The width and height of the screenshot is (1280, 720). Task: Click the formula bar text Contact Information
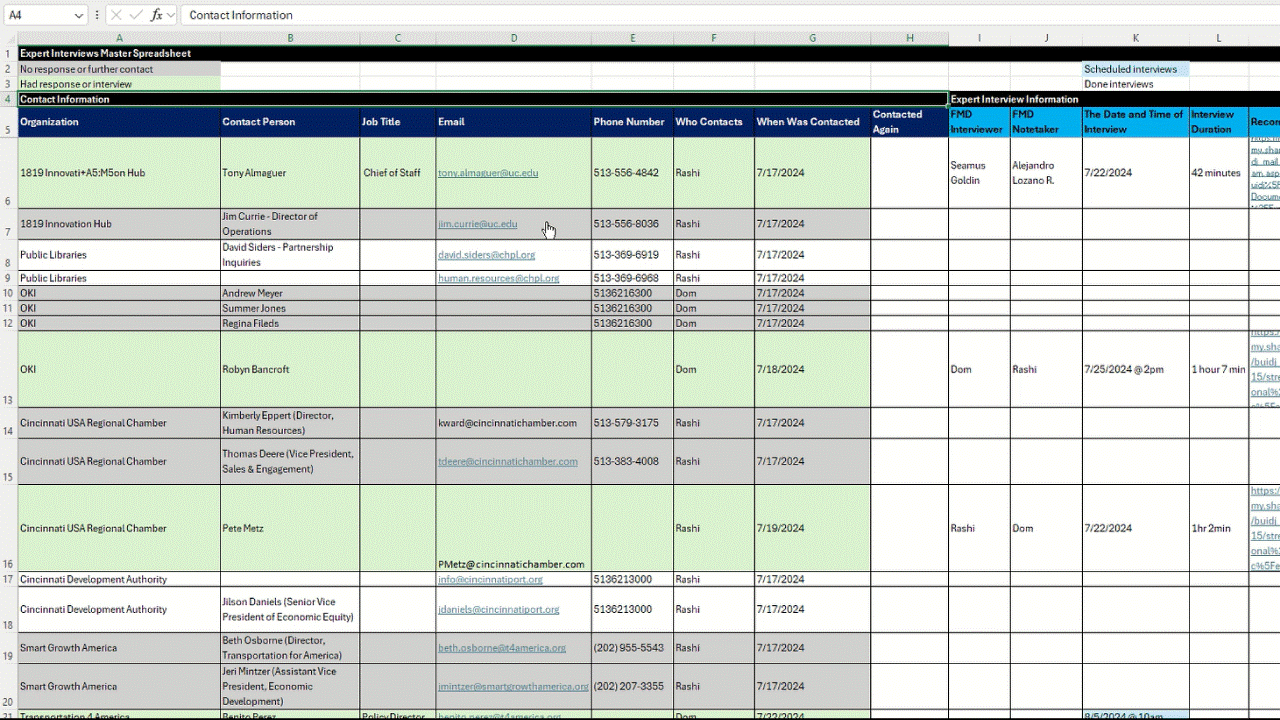pos(241,15)
